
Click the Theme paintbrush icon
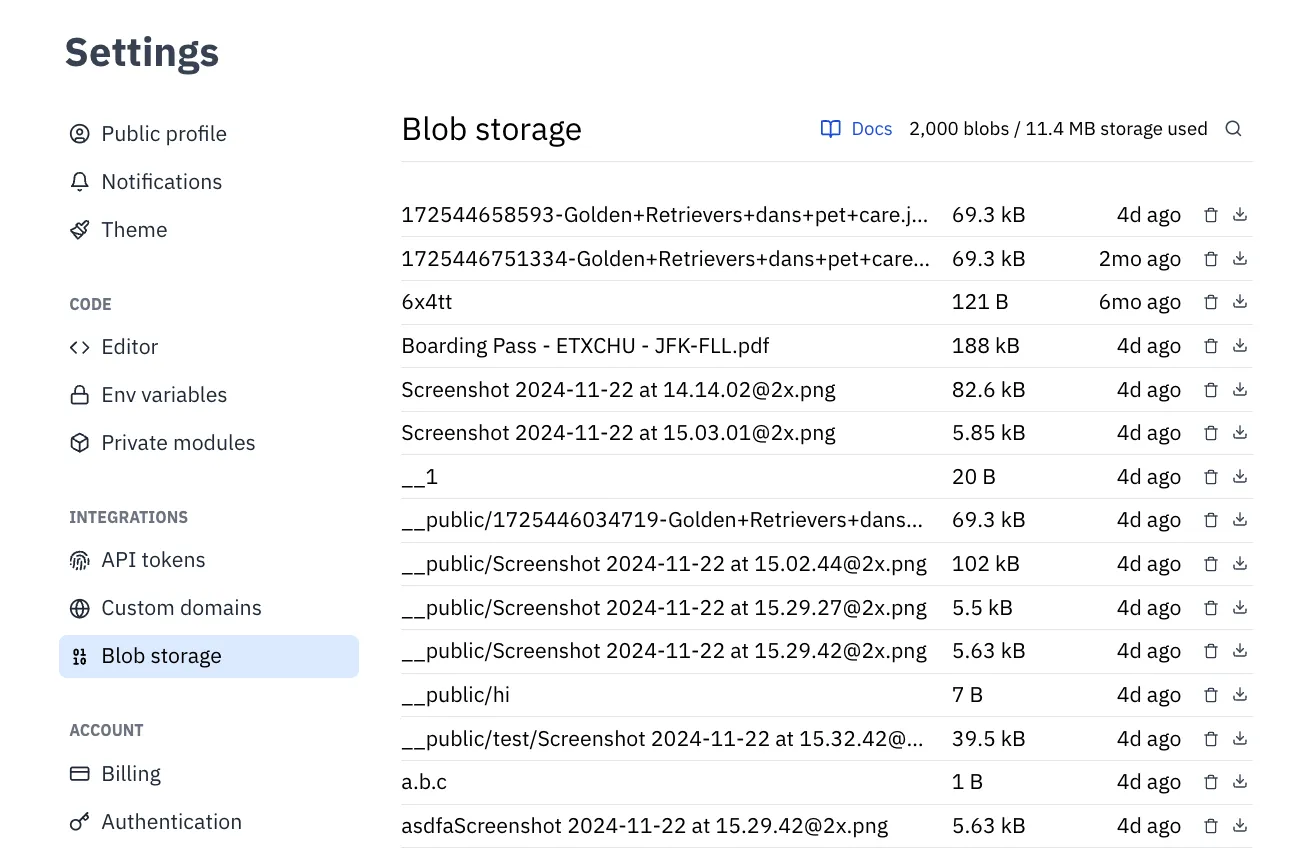click(79, 229)
